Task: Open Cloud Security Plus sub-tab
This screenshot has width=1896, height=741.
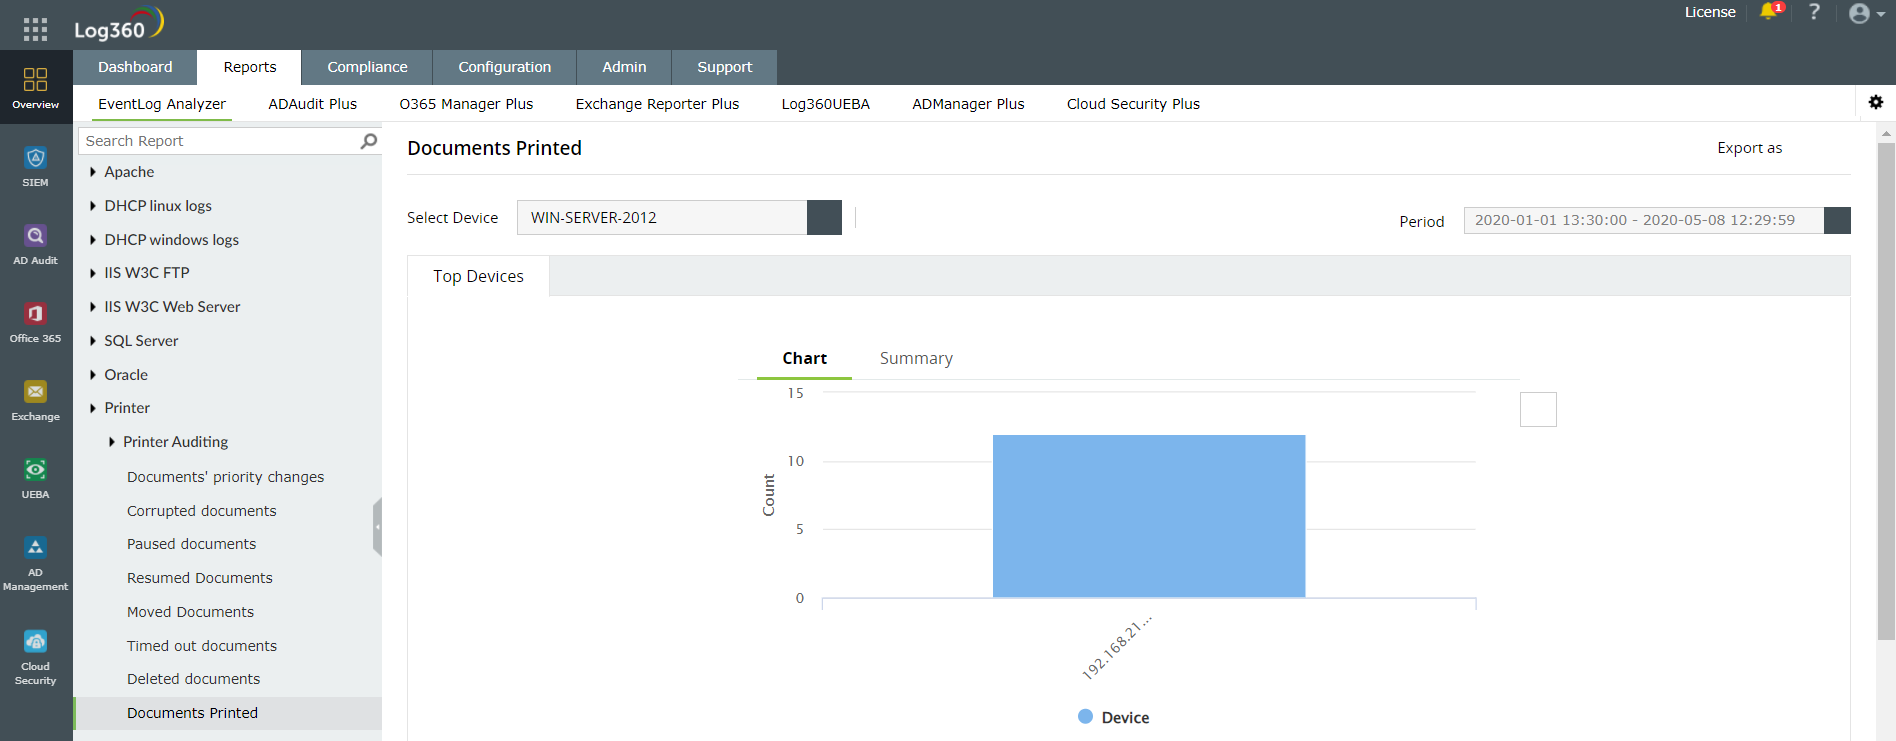Action: 1133,104
